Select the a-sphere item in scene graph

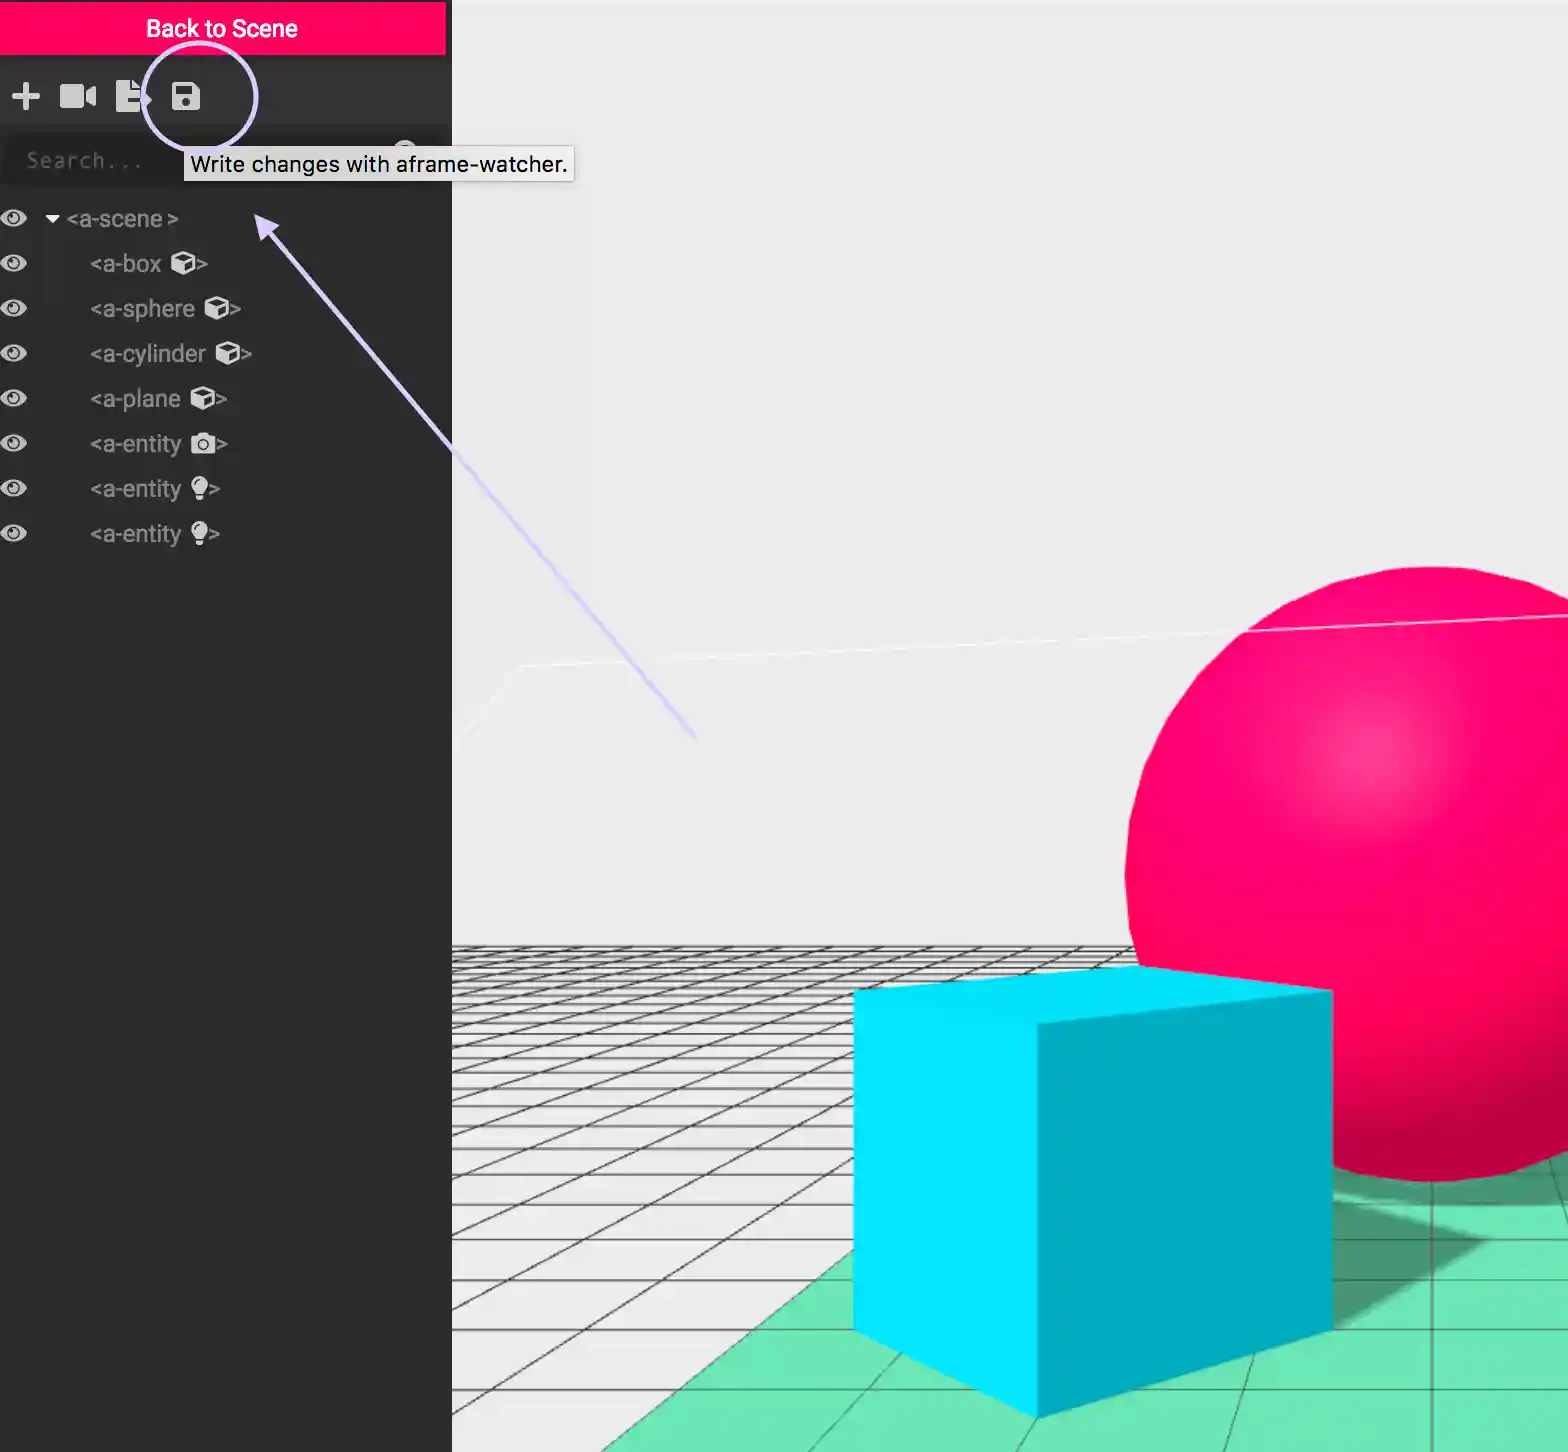pyautogui.click(x=142, y=309)
